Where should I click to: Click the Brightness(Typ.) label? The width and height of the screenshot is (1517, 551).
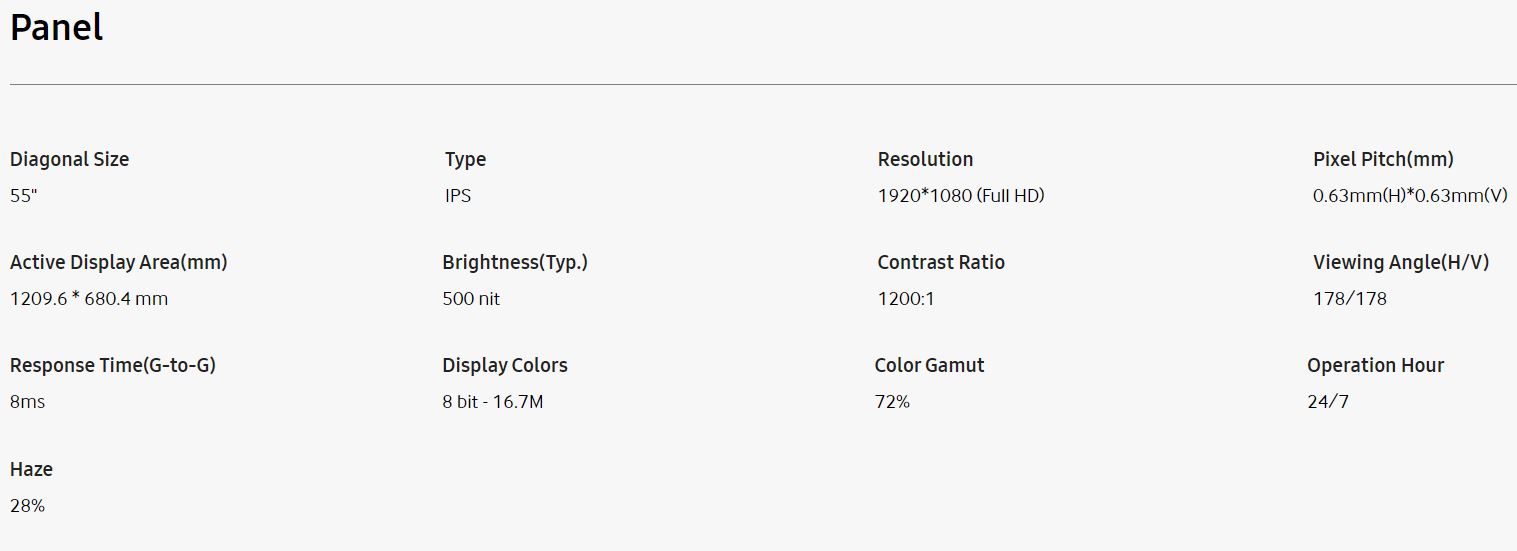tap(515, 262)
